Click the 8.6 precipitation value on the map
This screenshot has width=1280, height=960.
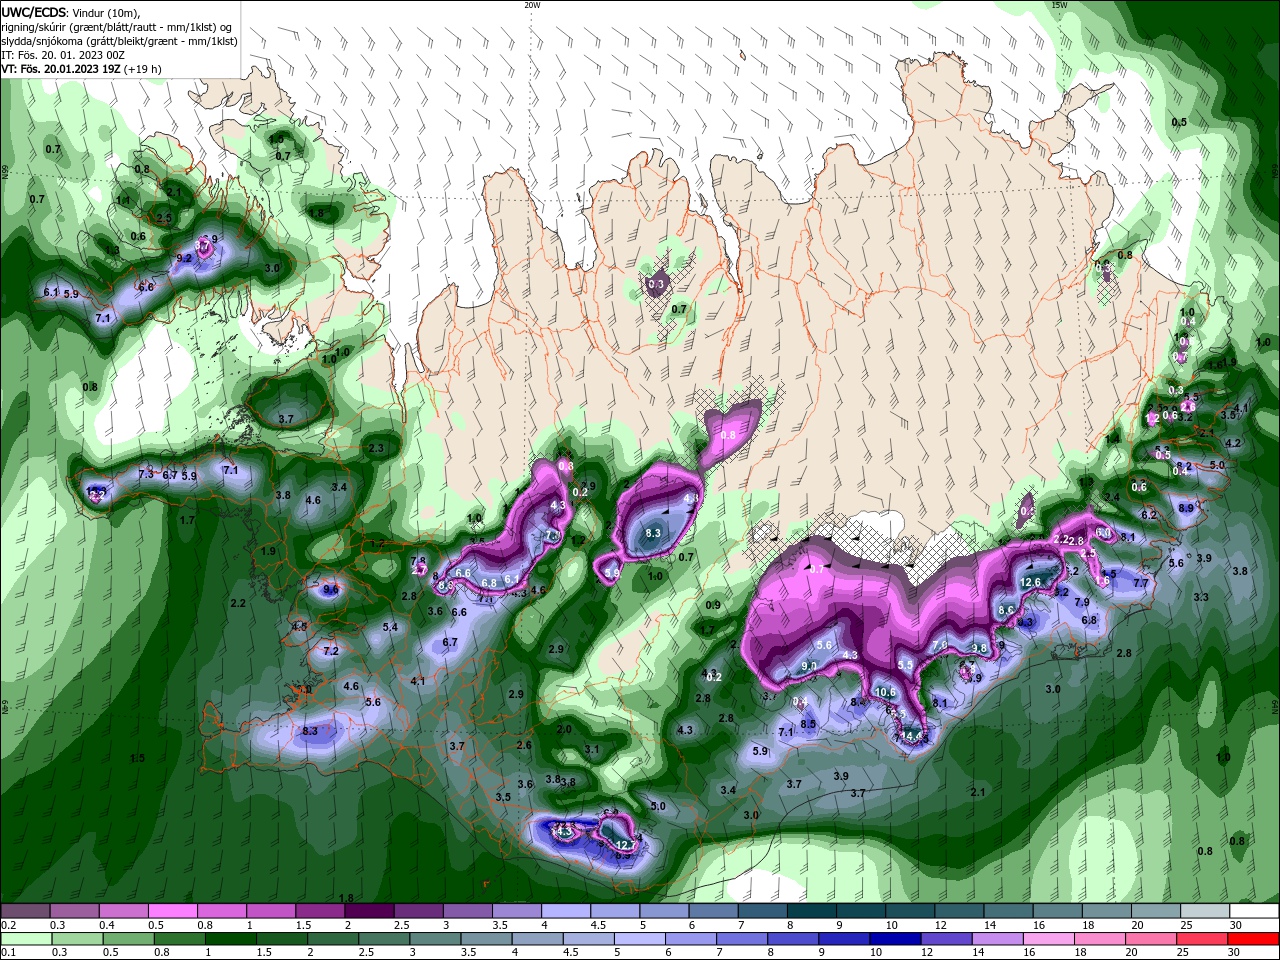pyautogui.click(x=1006, y=610)
